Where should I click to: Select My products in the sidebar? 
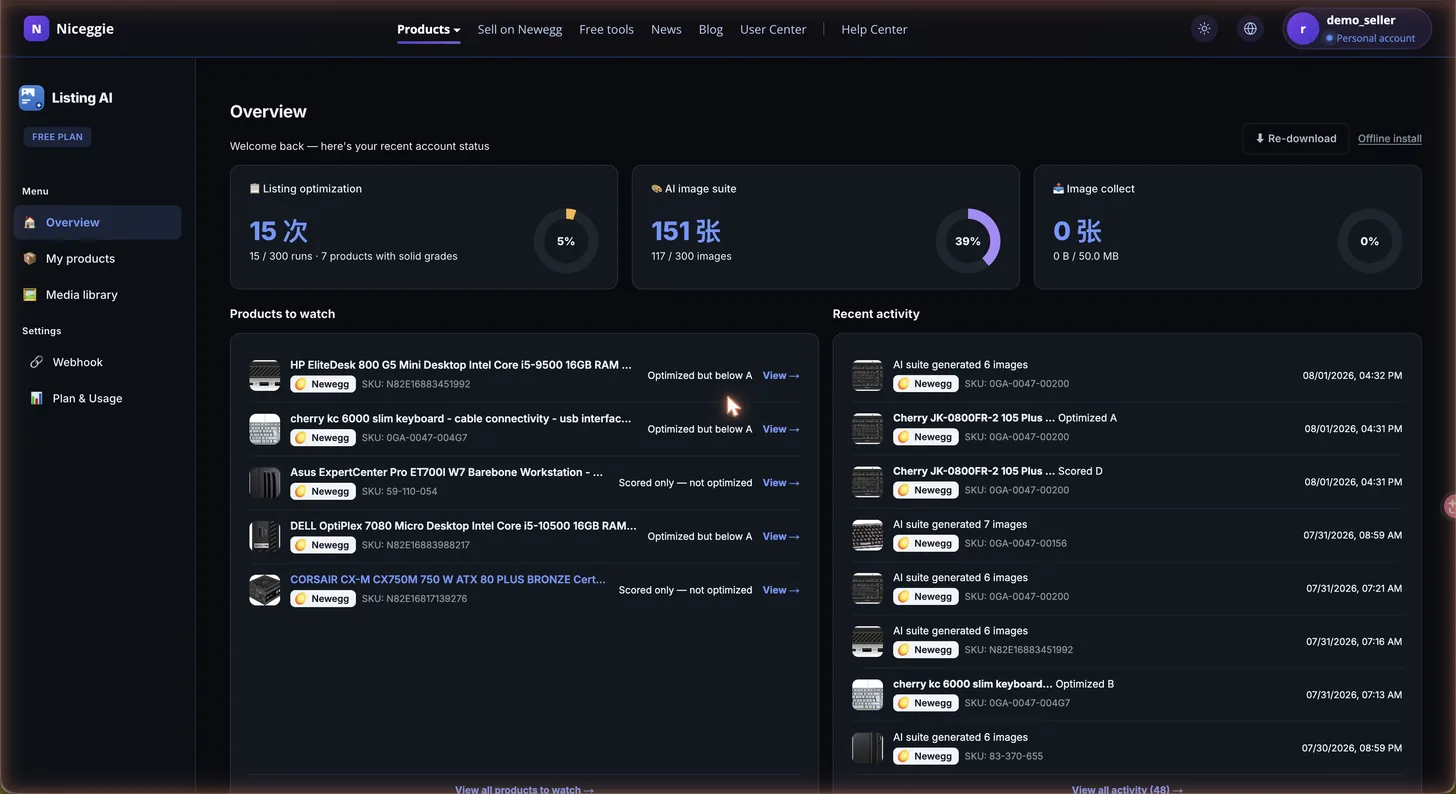tap(97, 259)
